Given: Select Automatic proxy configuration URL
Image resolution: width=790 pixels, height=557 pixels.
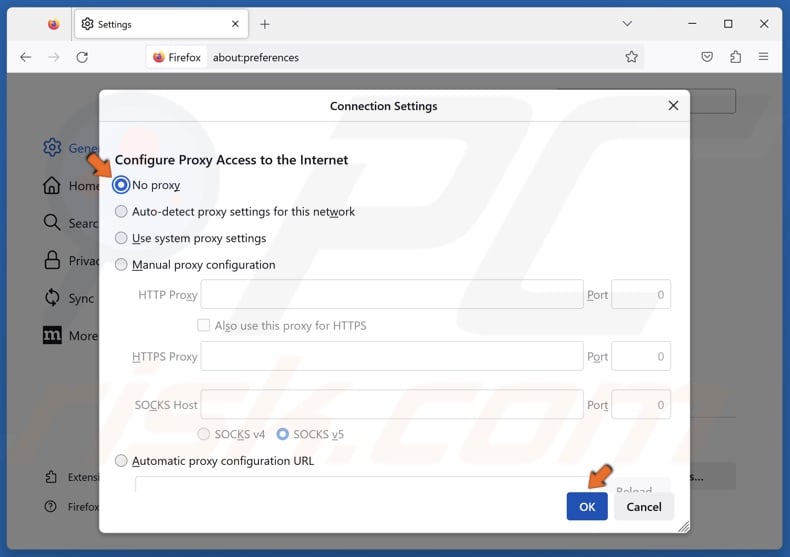Looking at the screenshot, I should coord(121,460).
